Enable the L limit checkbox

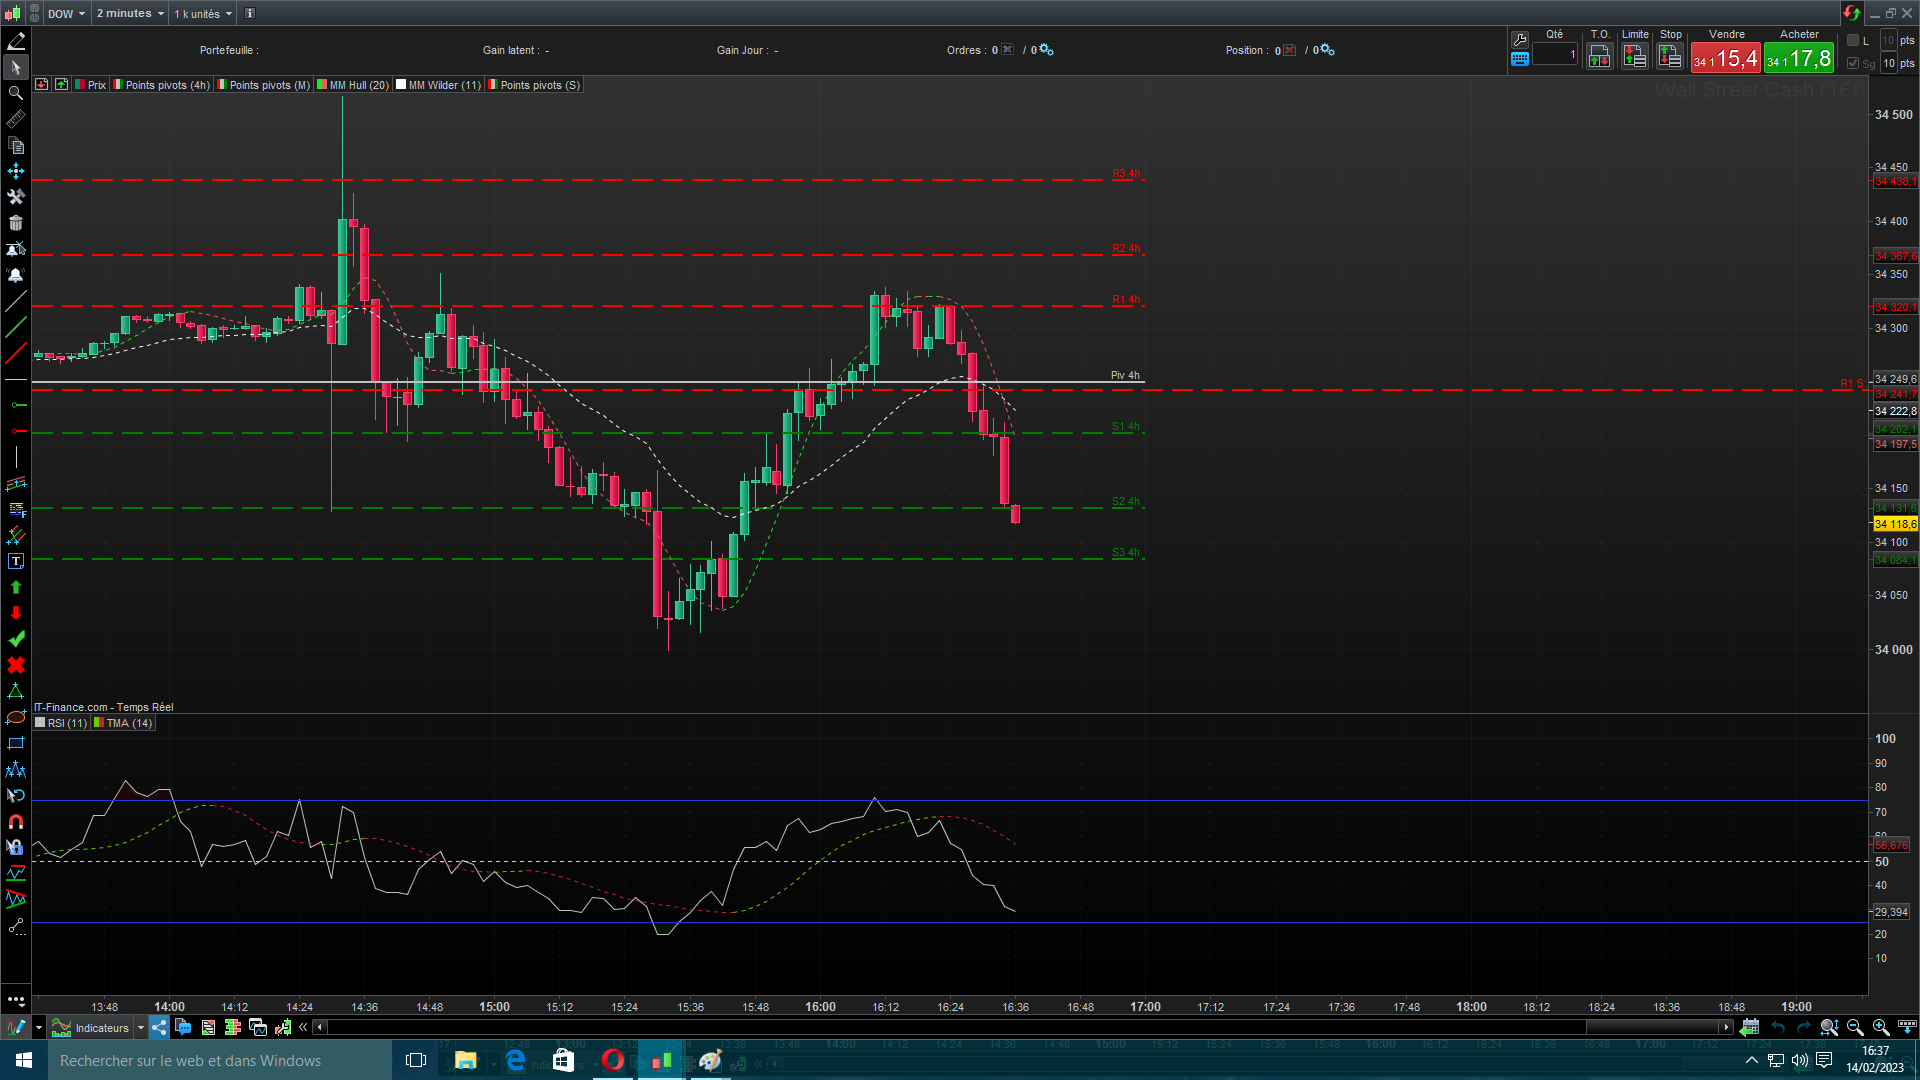click(1853, 40)
